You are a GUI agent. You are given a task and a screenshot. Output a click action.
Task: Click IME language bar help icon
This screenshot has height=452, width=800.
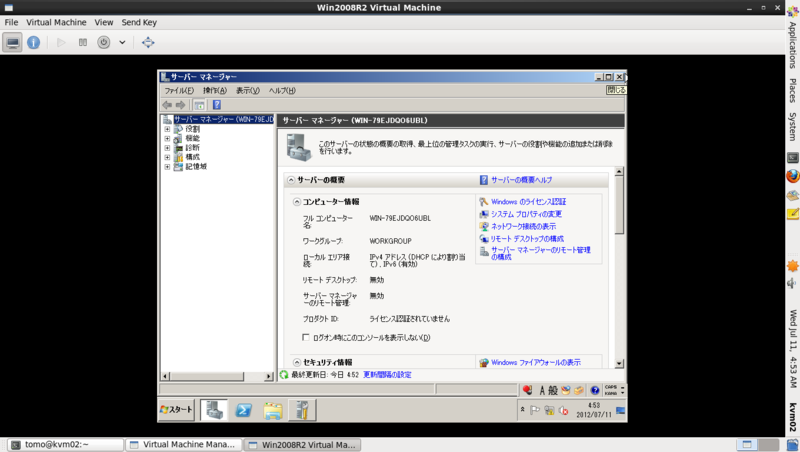(595, 391)
